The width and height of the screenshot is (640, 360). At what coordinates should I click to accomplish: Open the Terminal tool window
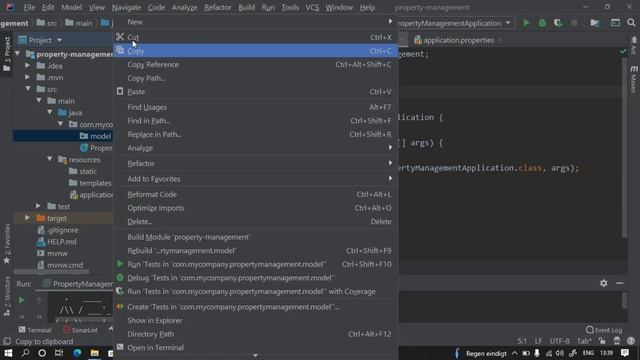[35, 330]
